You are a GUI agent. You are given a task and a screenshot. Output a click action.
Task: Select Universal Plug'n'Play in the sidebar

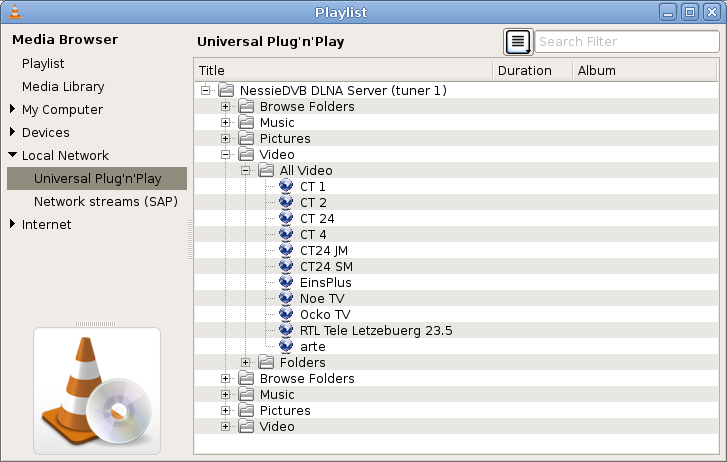pos(97,179)
